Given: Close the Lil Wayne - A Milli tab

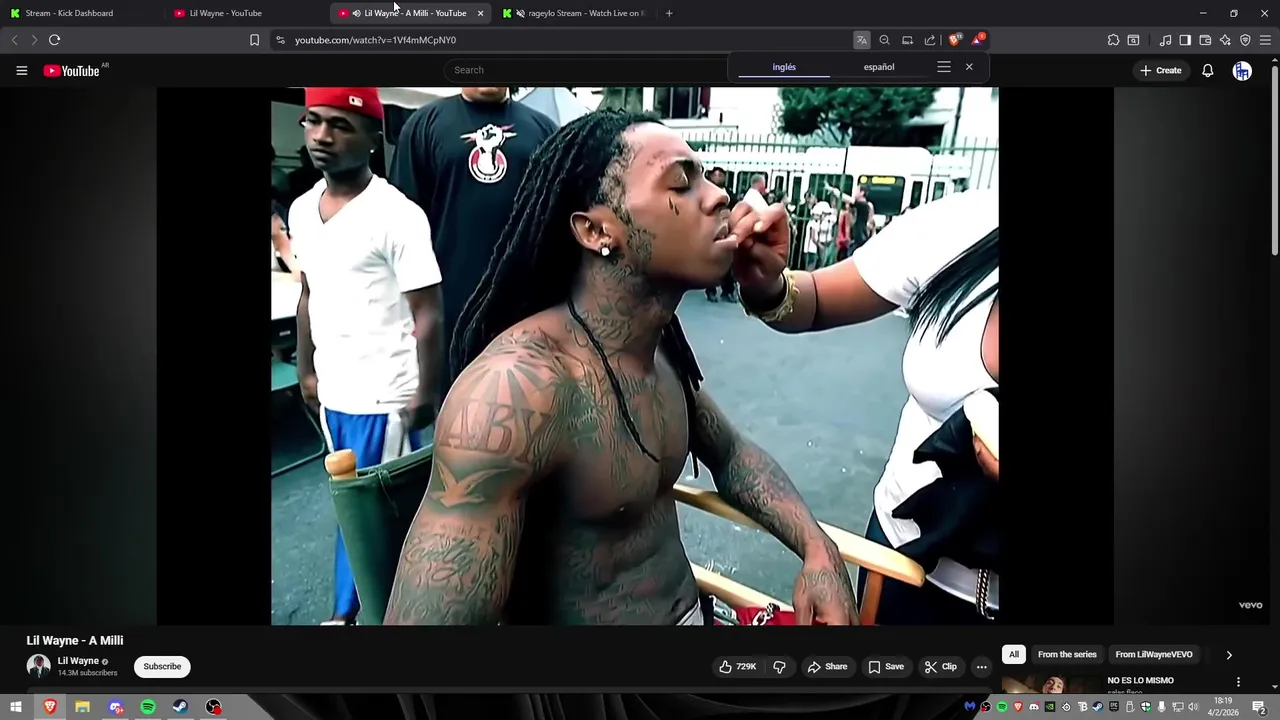Looking at the screenshot, I should coord(480,13).
